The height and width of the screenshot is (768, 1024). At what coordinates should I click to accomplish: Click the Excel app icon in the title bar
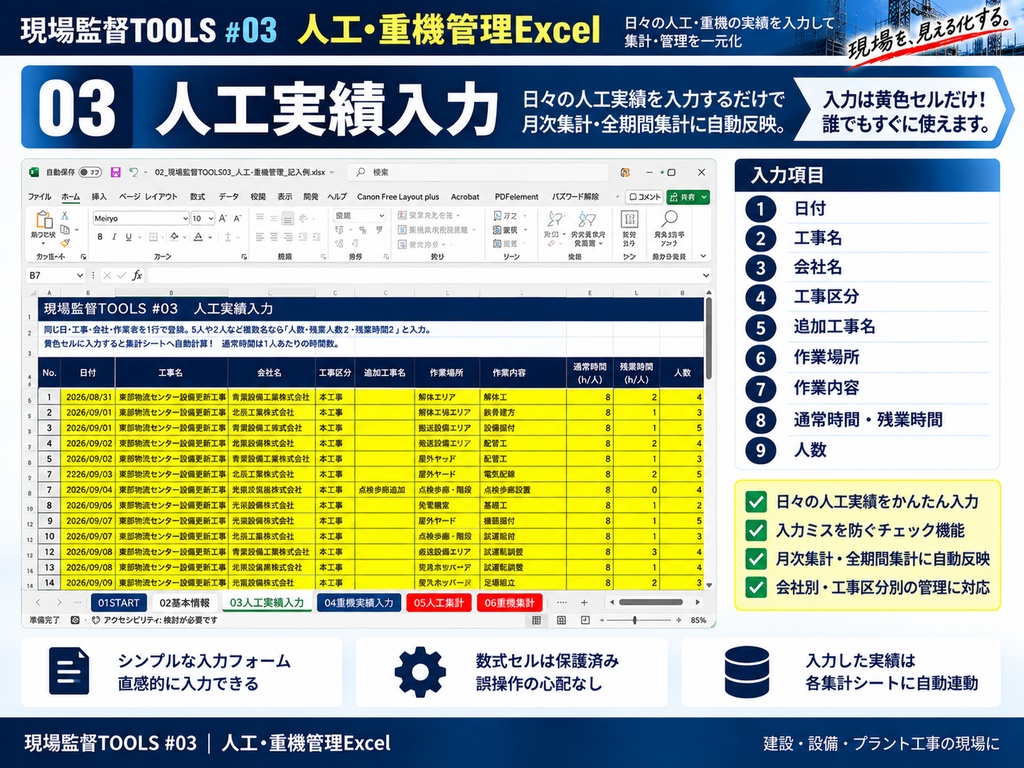click(33, 172)
